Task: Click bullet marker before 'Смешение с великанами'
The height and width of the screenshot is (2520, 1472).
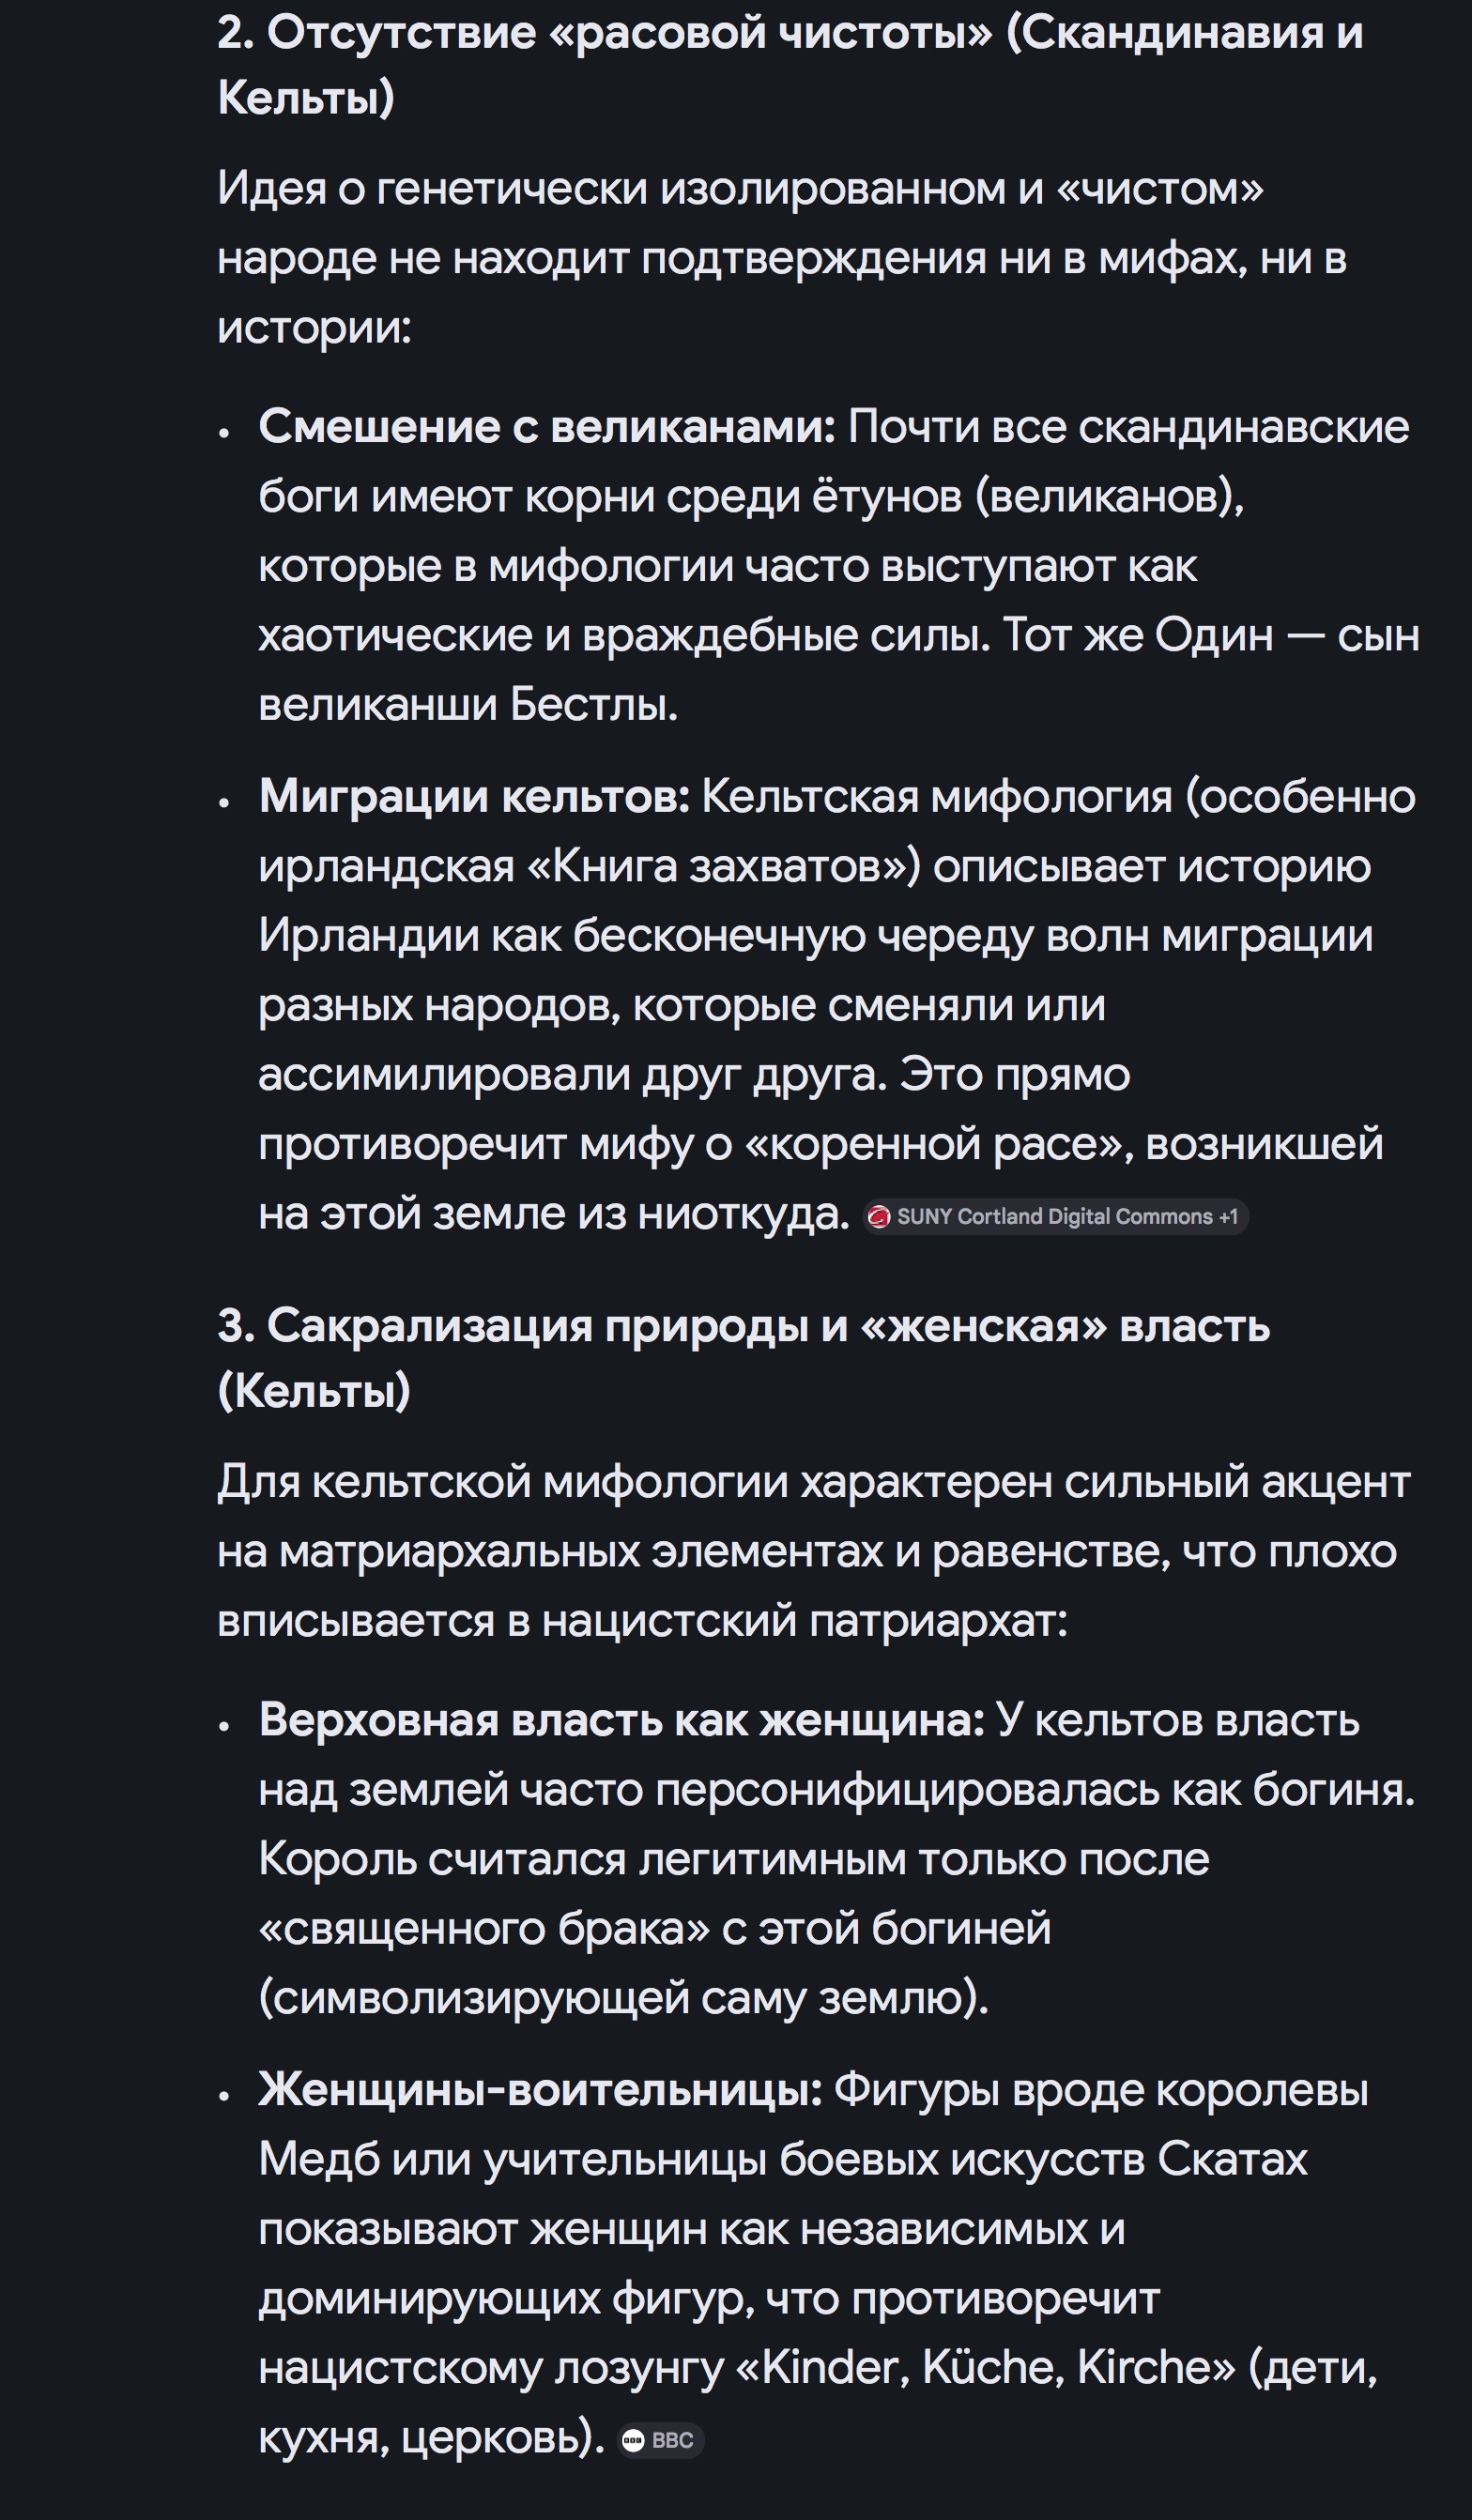Action: tap(225, 432)
